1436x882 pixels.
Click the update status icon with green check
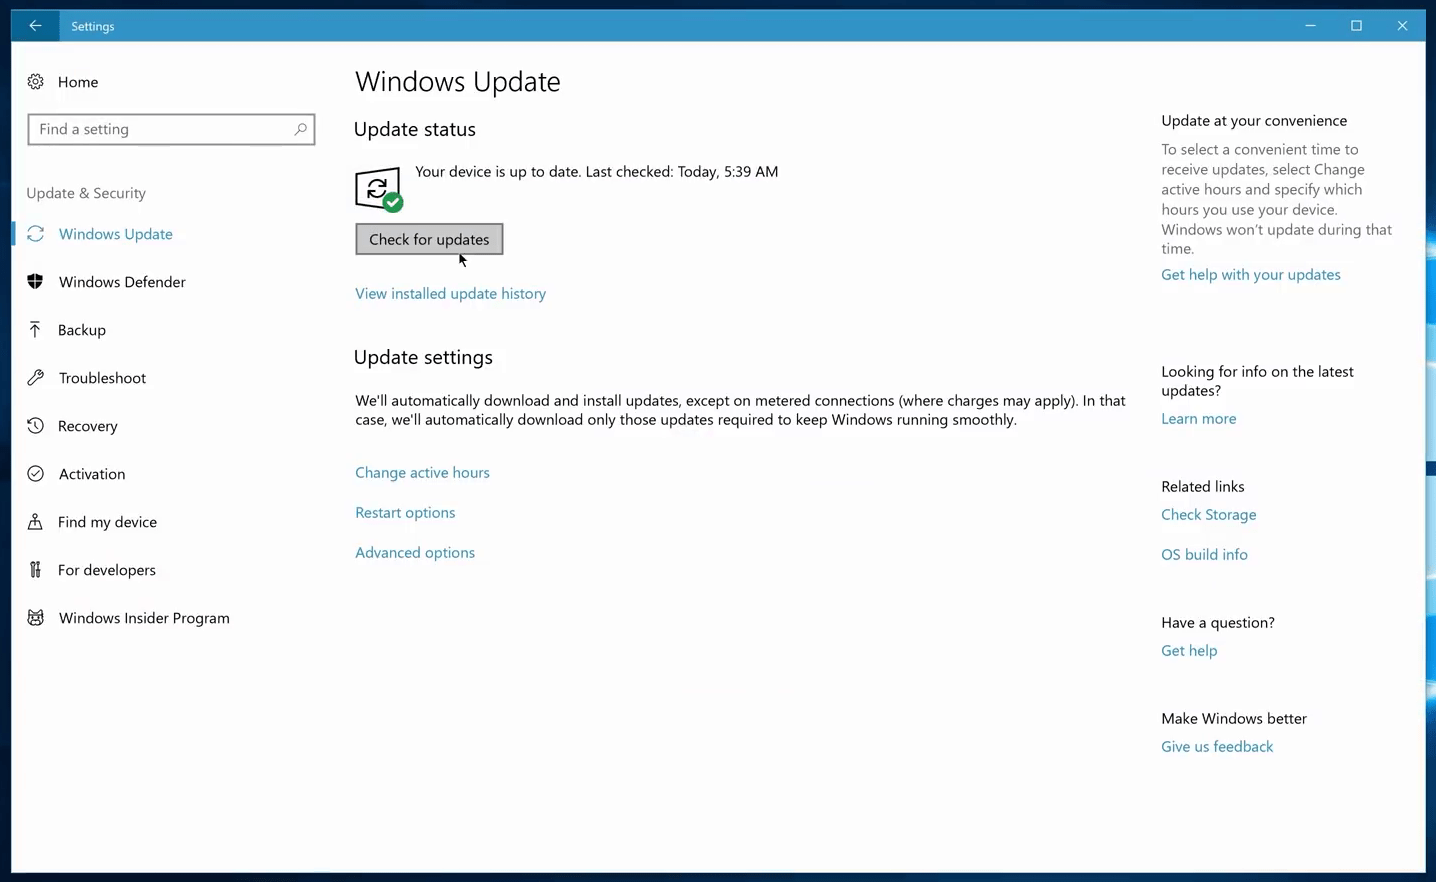pyautogui.click(x=379, y=189)
